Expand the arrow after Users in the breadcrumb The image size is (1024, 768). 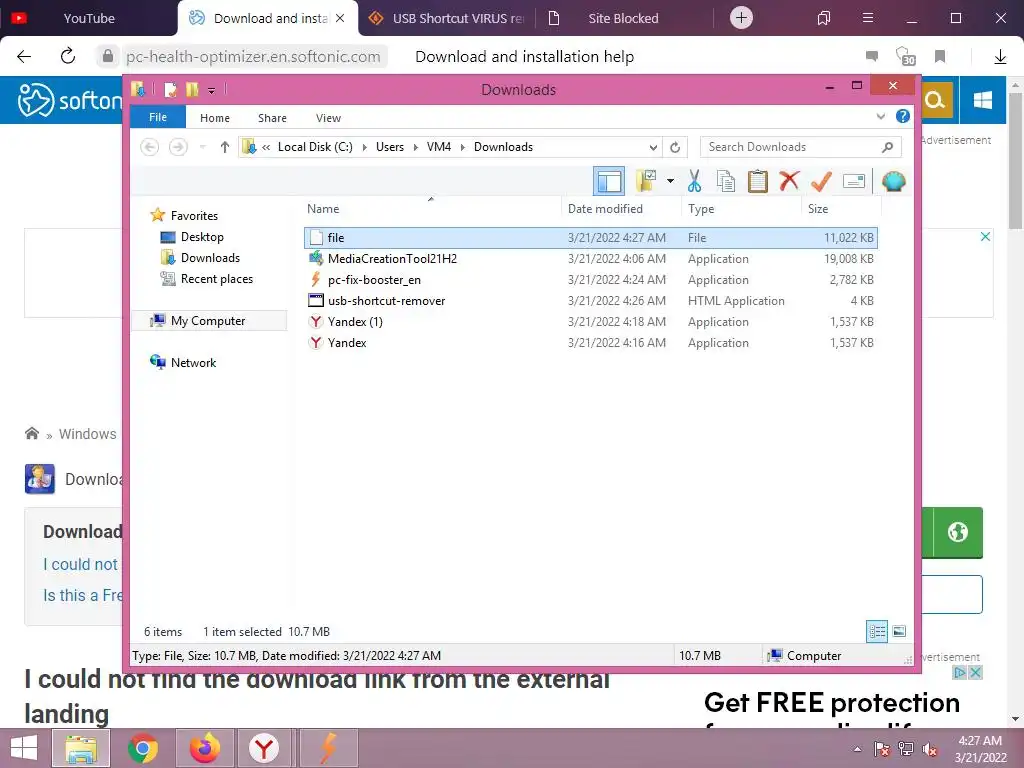tap(415, 148)
